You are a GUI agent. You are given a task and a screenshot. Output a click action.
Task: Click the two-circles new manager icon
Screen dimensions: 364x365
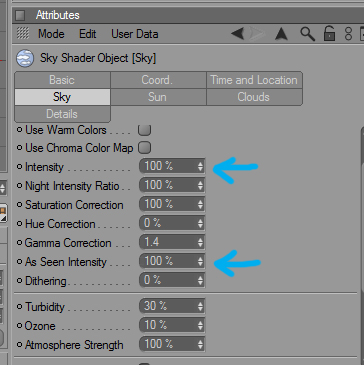[348, 34]
